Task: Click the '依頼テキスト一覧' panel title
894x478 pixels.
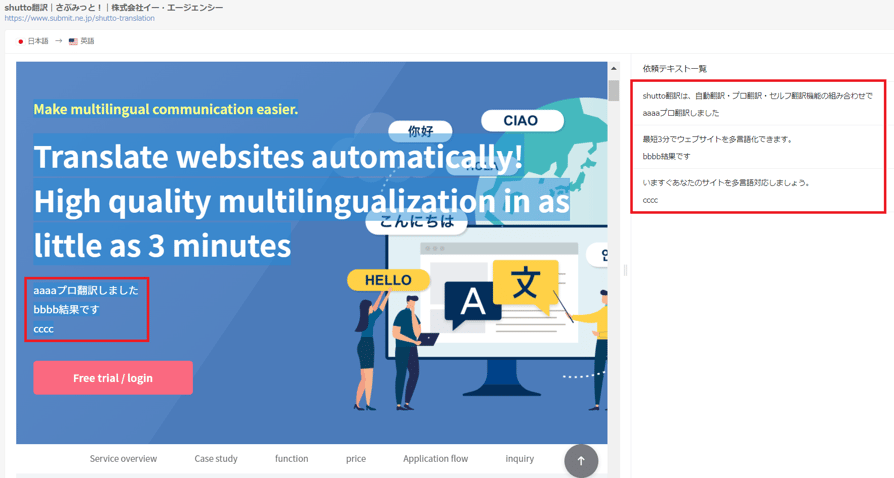Action: [674, 68]
